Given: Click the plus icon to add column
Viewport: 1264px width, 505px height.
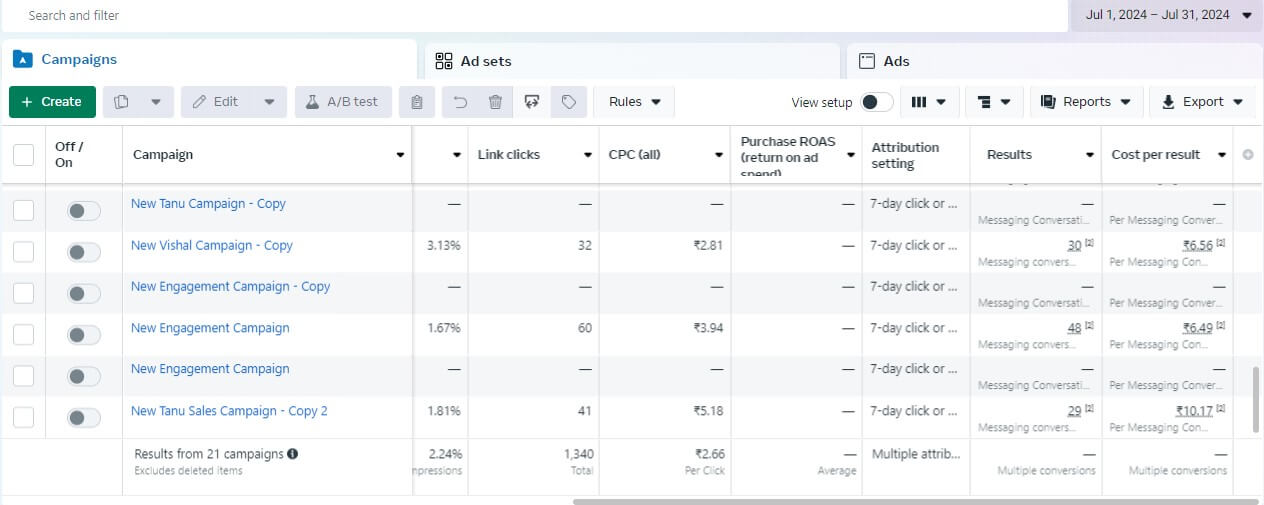Looking at the screenshot, I should point(1247,155).
